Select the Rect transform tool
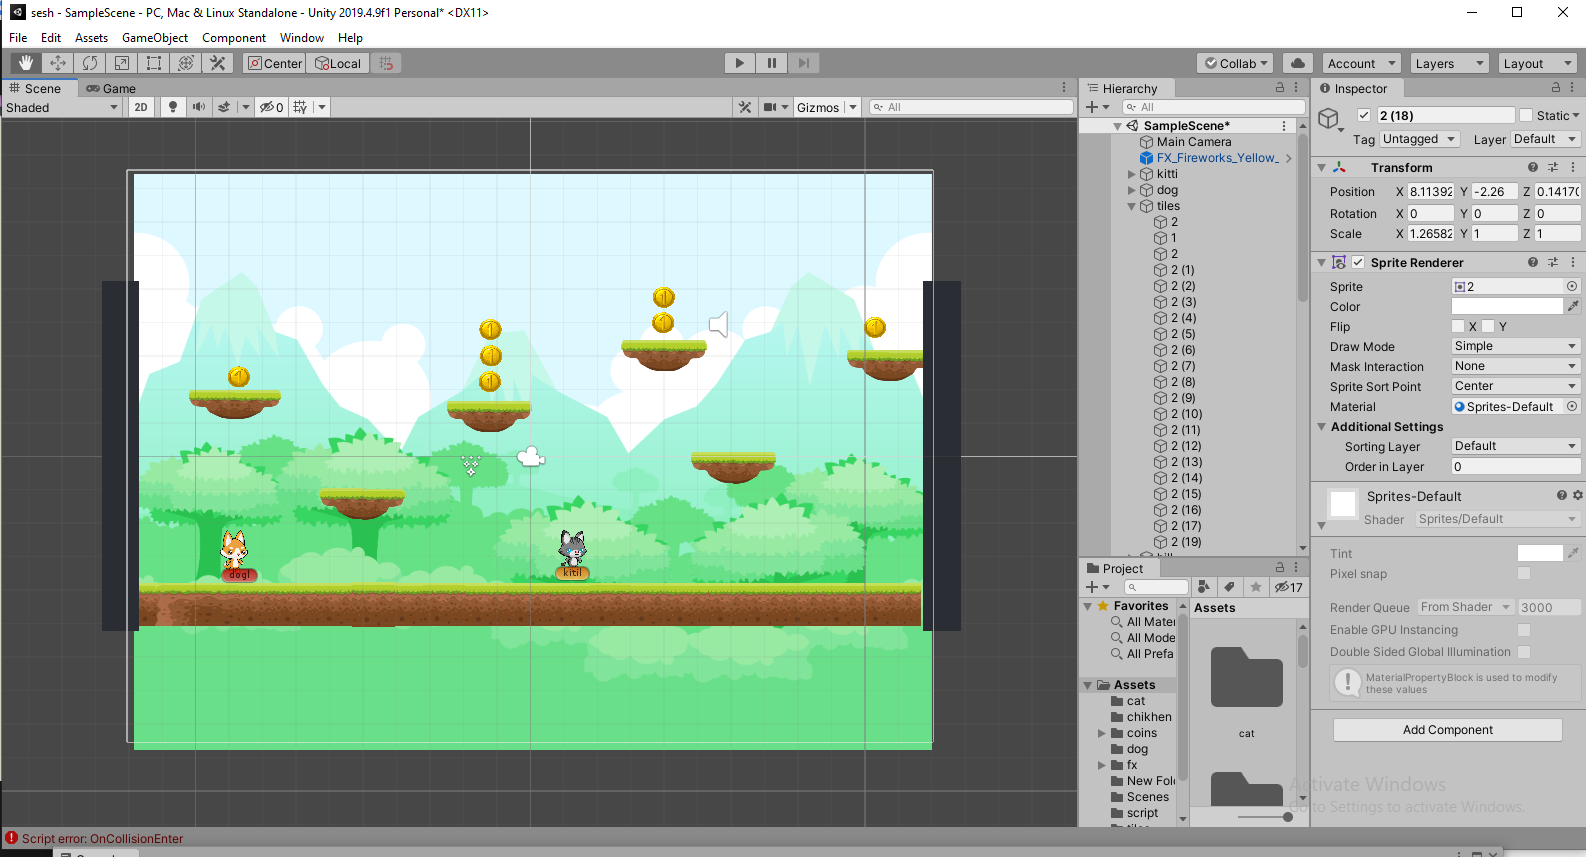This screenshot has height=857, width=1586. pos(154,63)
